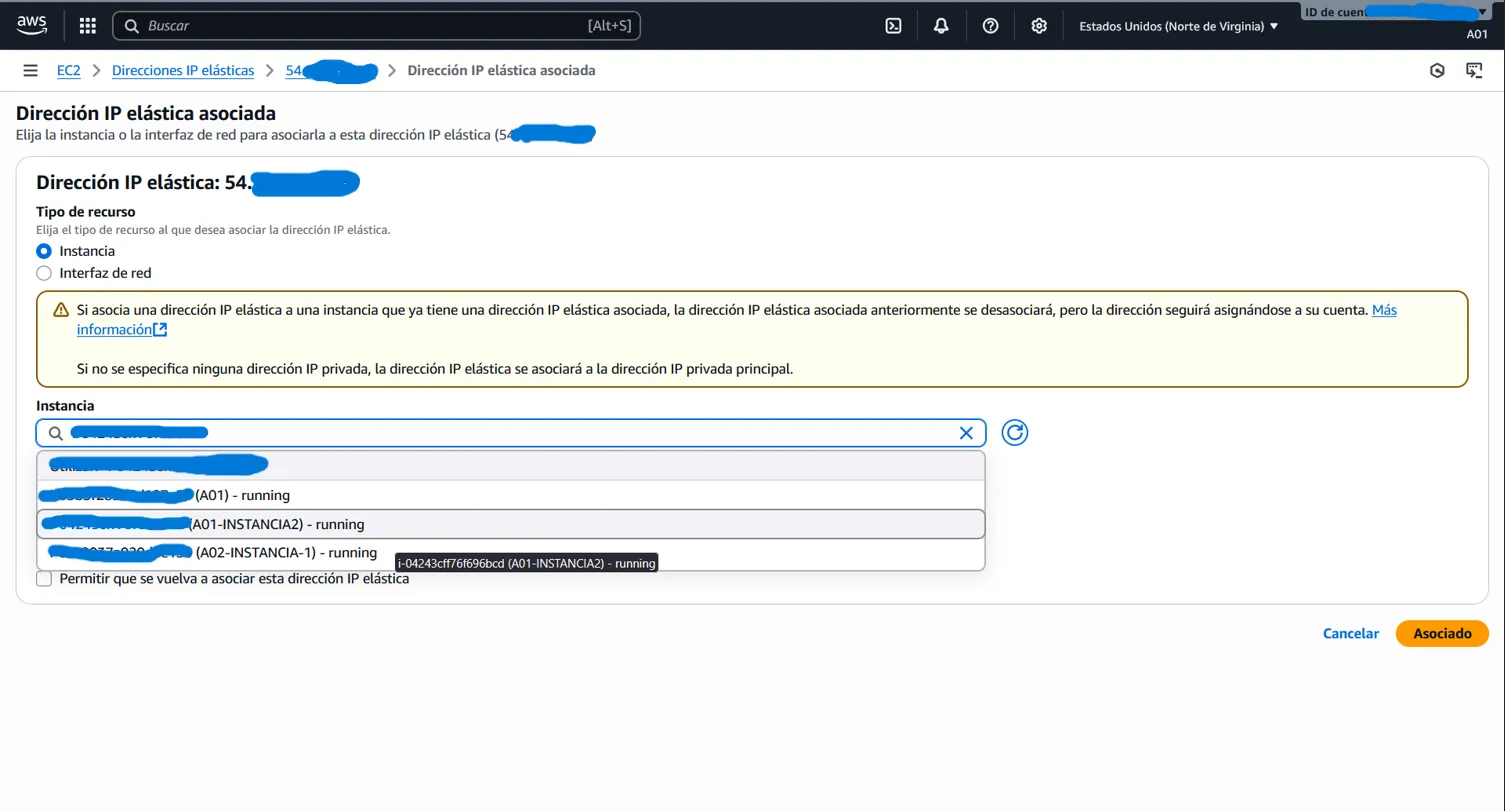The image size is (1505, 811).
Task: Expand the Estados Unidos region dropdown
Action: pyautogui.click(x=1178, y=26)
